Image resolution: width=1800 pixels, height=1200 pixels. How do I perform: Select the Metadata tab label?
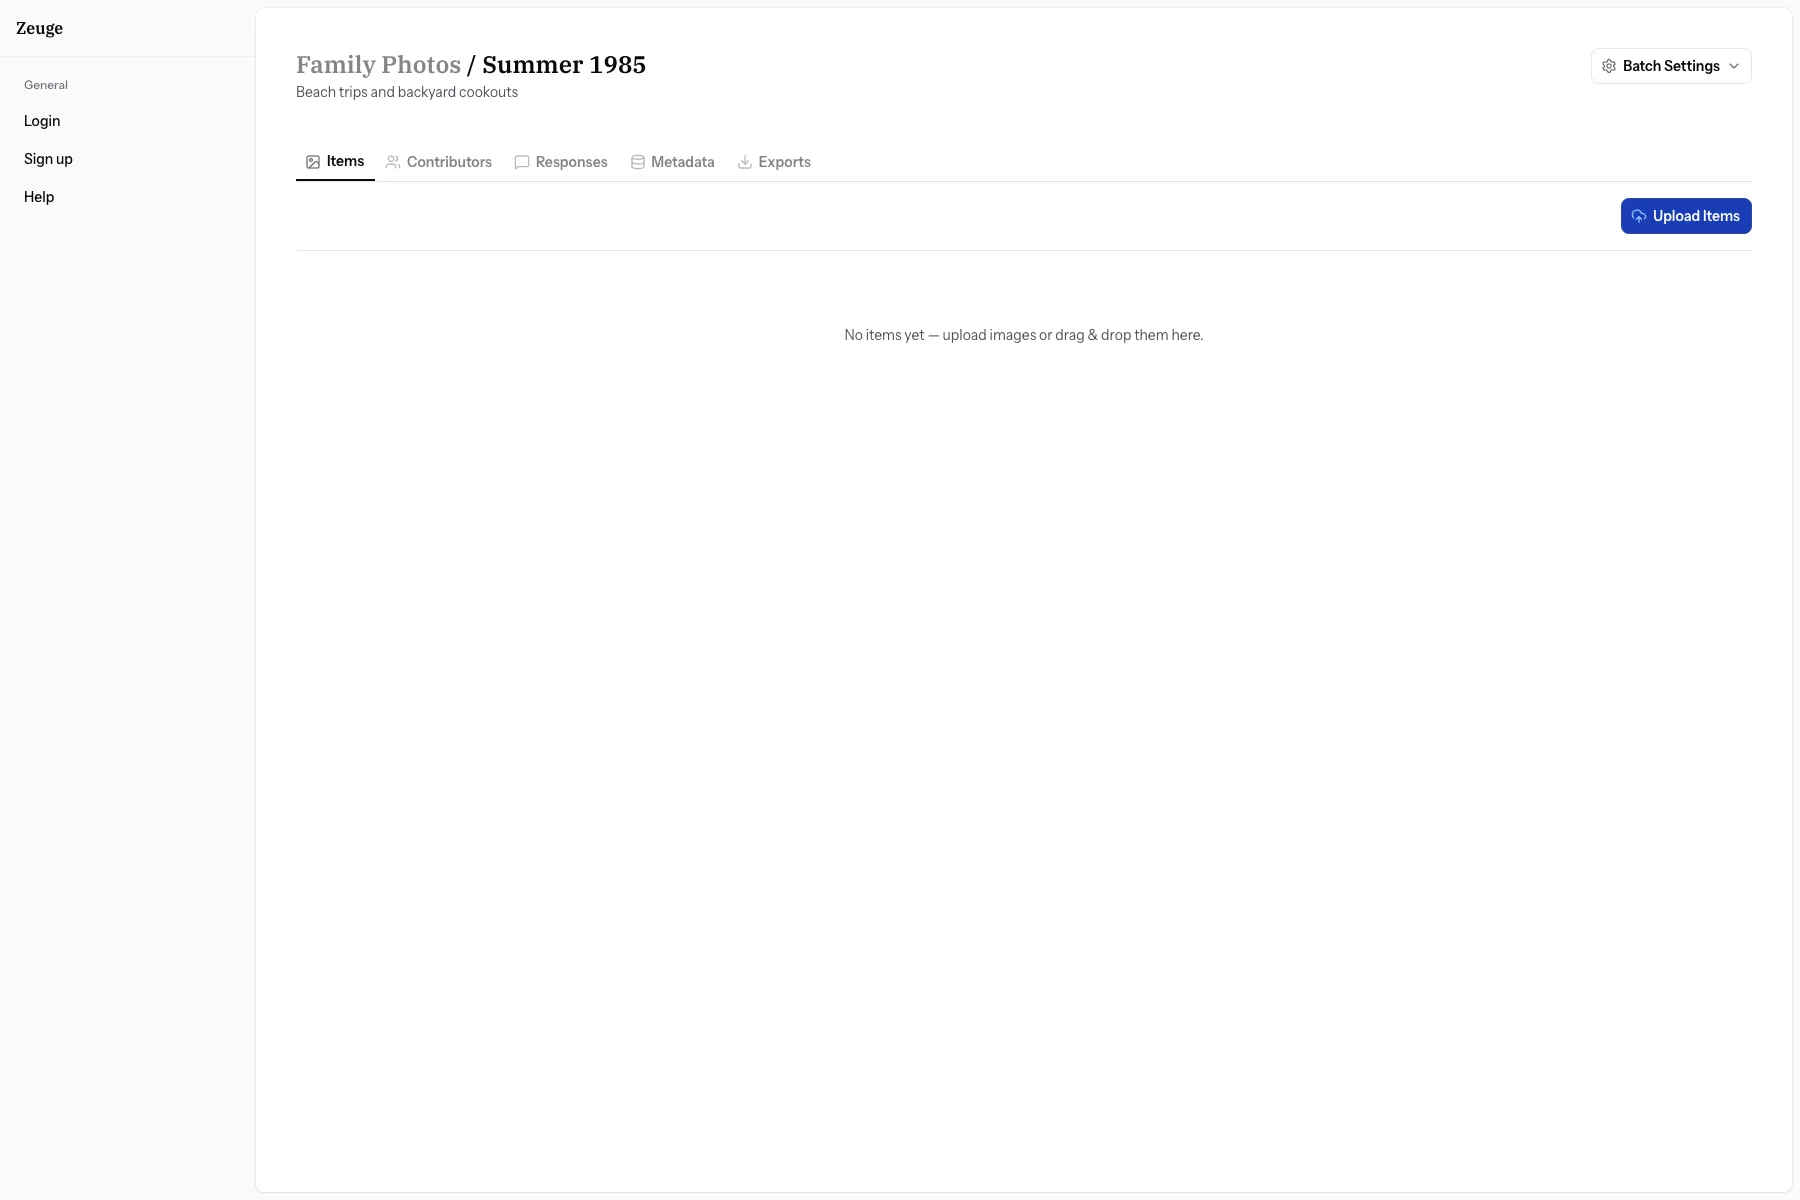[x=682, y=162]
